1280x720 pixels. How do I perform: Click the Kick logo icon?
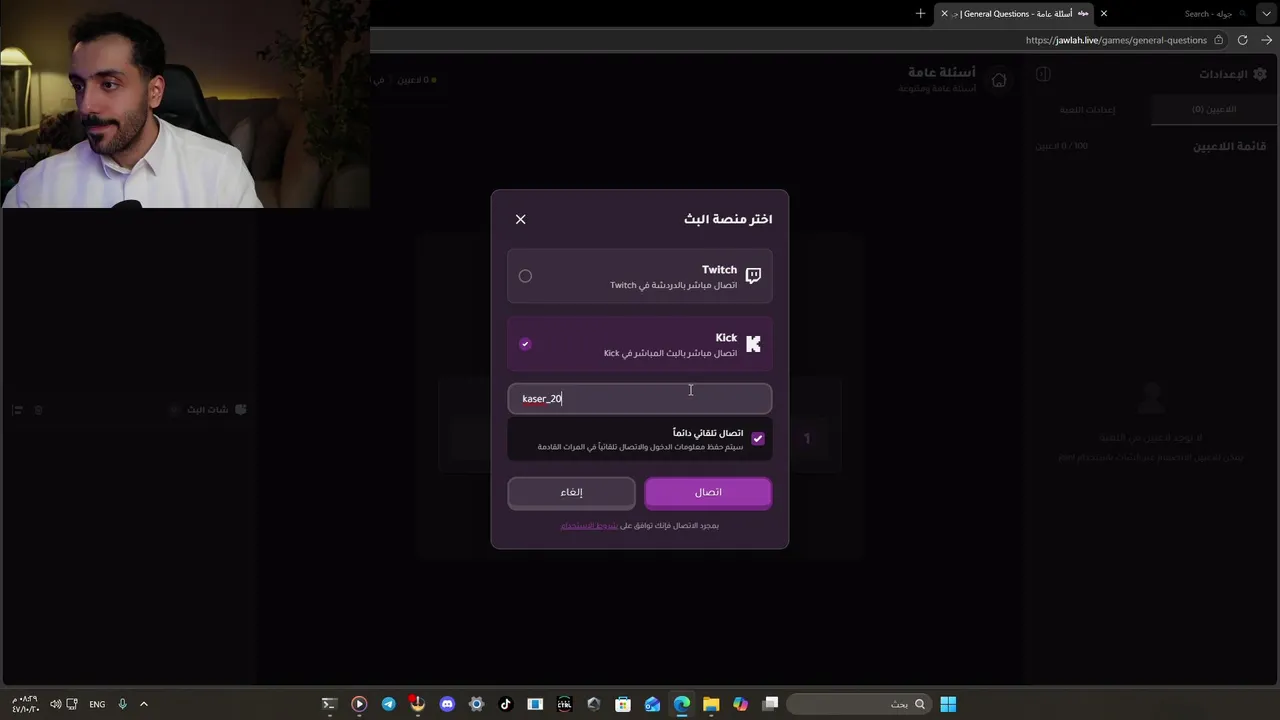(x=753, y=344)
